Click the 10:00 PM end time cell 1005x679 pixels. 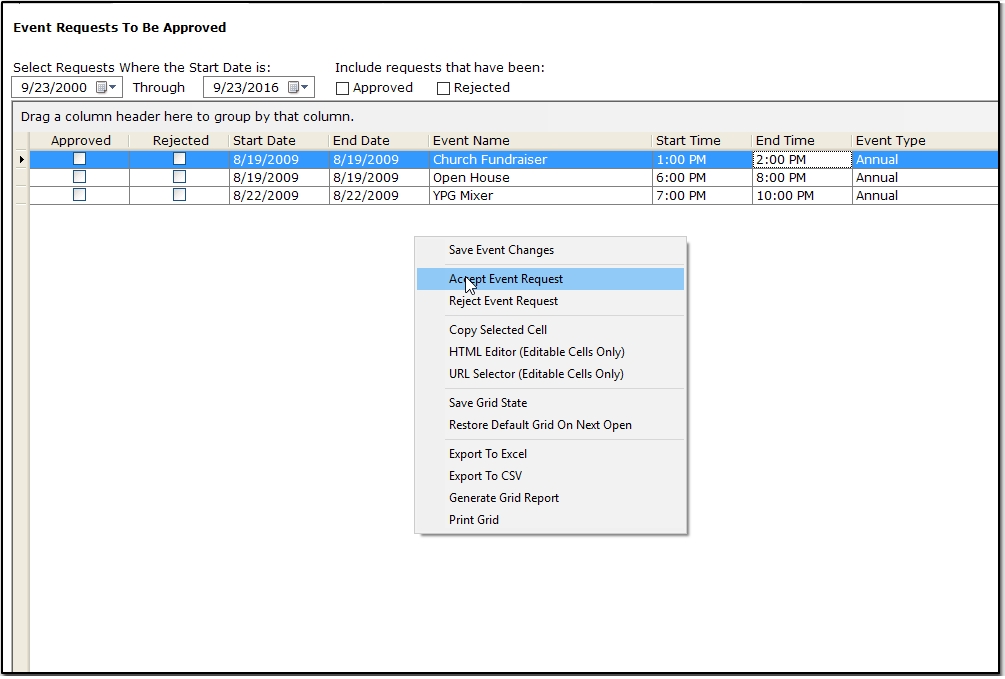pos(802,196)
